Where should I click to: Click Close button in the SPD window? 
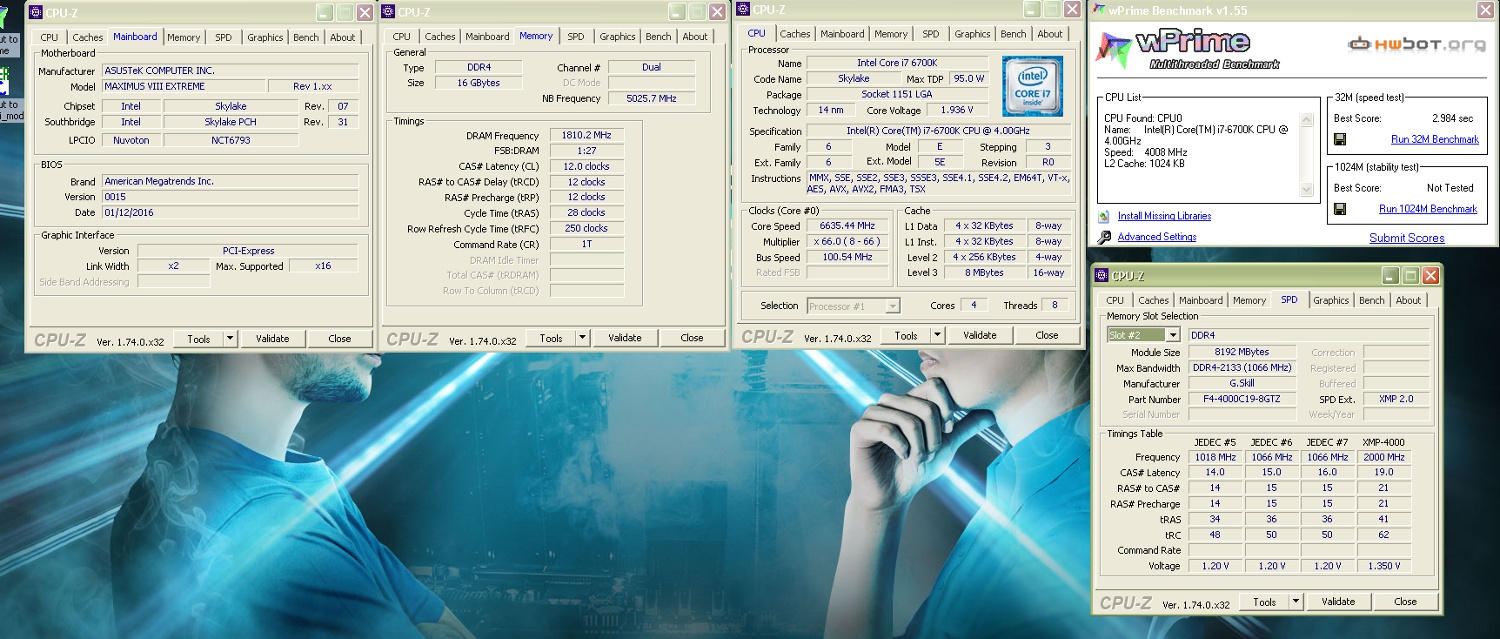(1405, 602)
